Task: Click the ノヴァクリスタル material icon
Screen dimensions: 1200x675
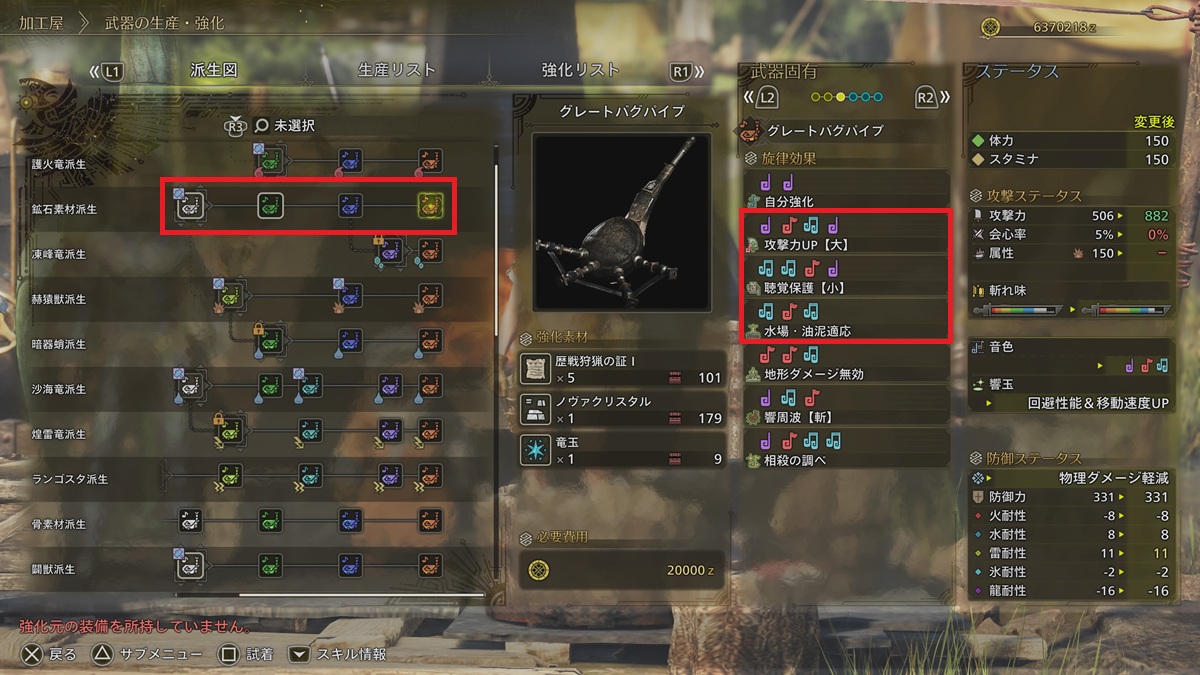Action: click(x=537, y=409)
